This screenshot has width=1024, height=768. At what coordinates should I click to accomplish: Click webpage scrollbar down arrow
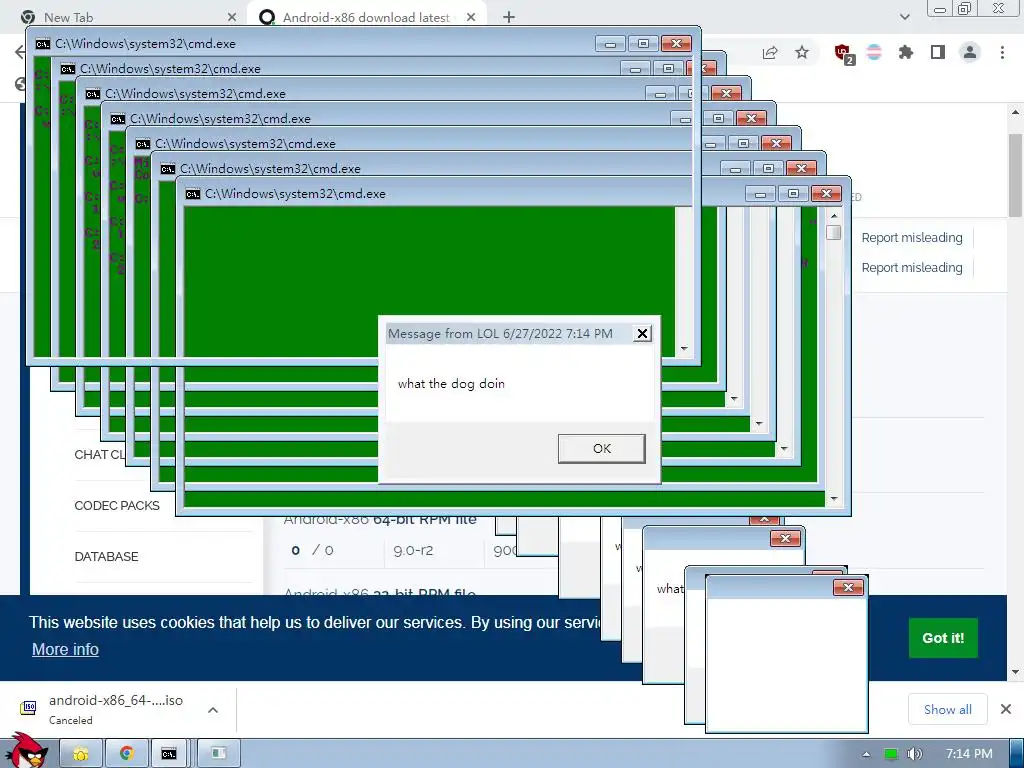[x=1015, y=672]
